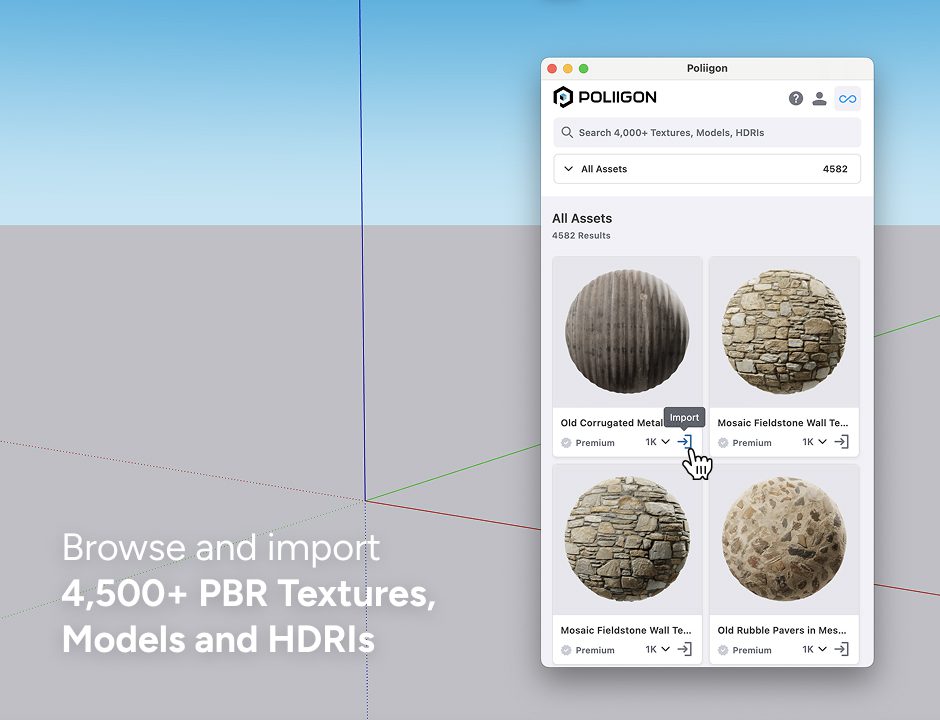Click the Poliigon logo
The image size is (940, 720).
[x=604, y=97]
